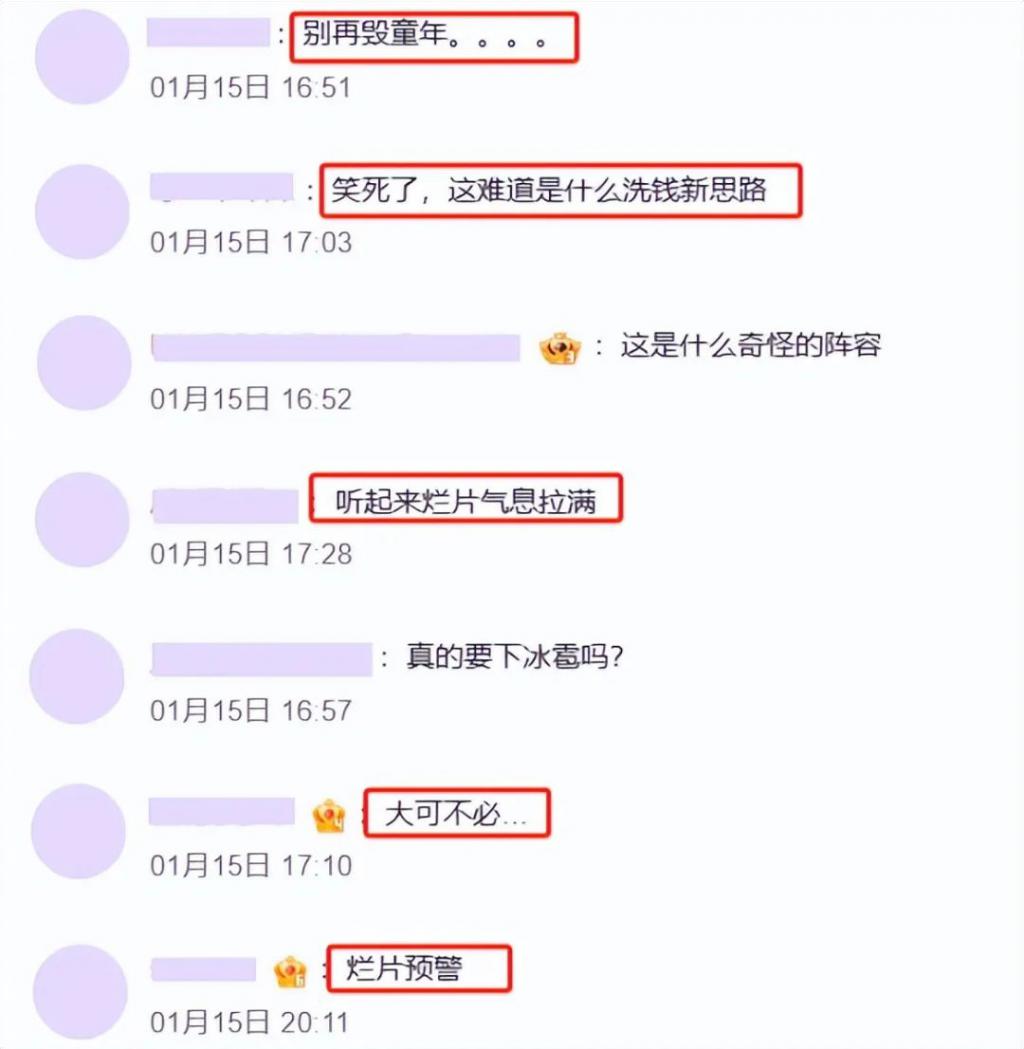Click avatar of "烂片预警" commenter
The width and height of the screenshot is (1024, 1049).
(80, 992)
